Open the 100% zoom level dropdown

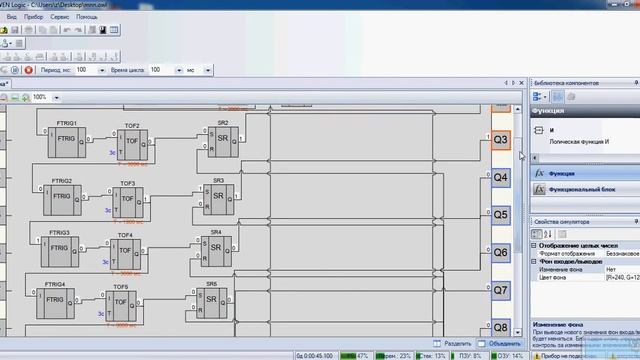[x=56, y=98]
